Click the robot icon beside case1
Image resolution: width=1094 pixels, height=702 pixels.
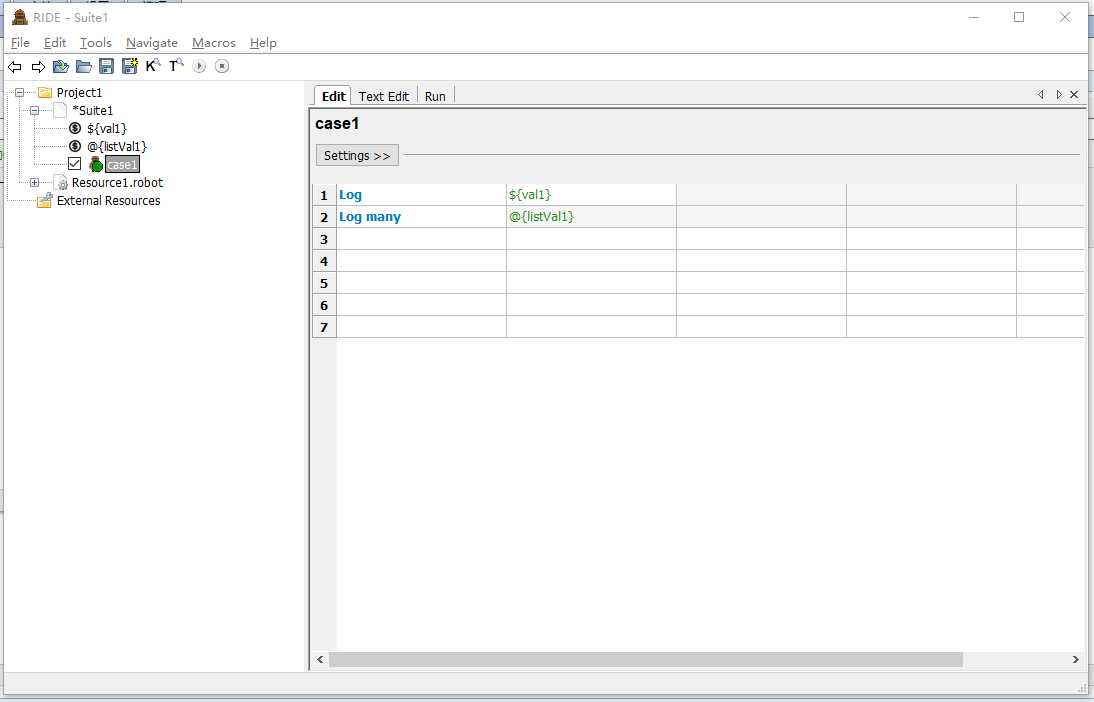coord(96,165)
